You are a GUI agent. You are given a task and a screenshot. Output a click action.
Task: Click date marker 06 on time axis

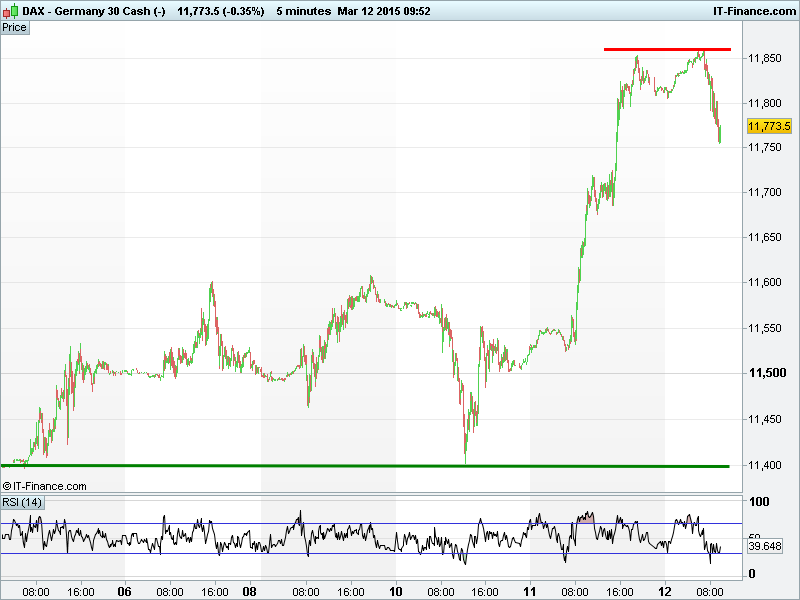pos(125,591)
